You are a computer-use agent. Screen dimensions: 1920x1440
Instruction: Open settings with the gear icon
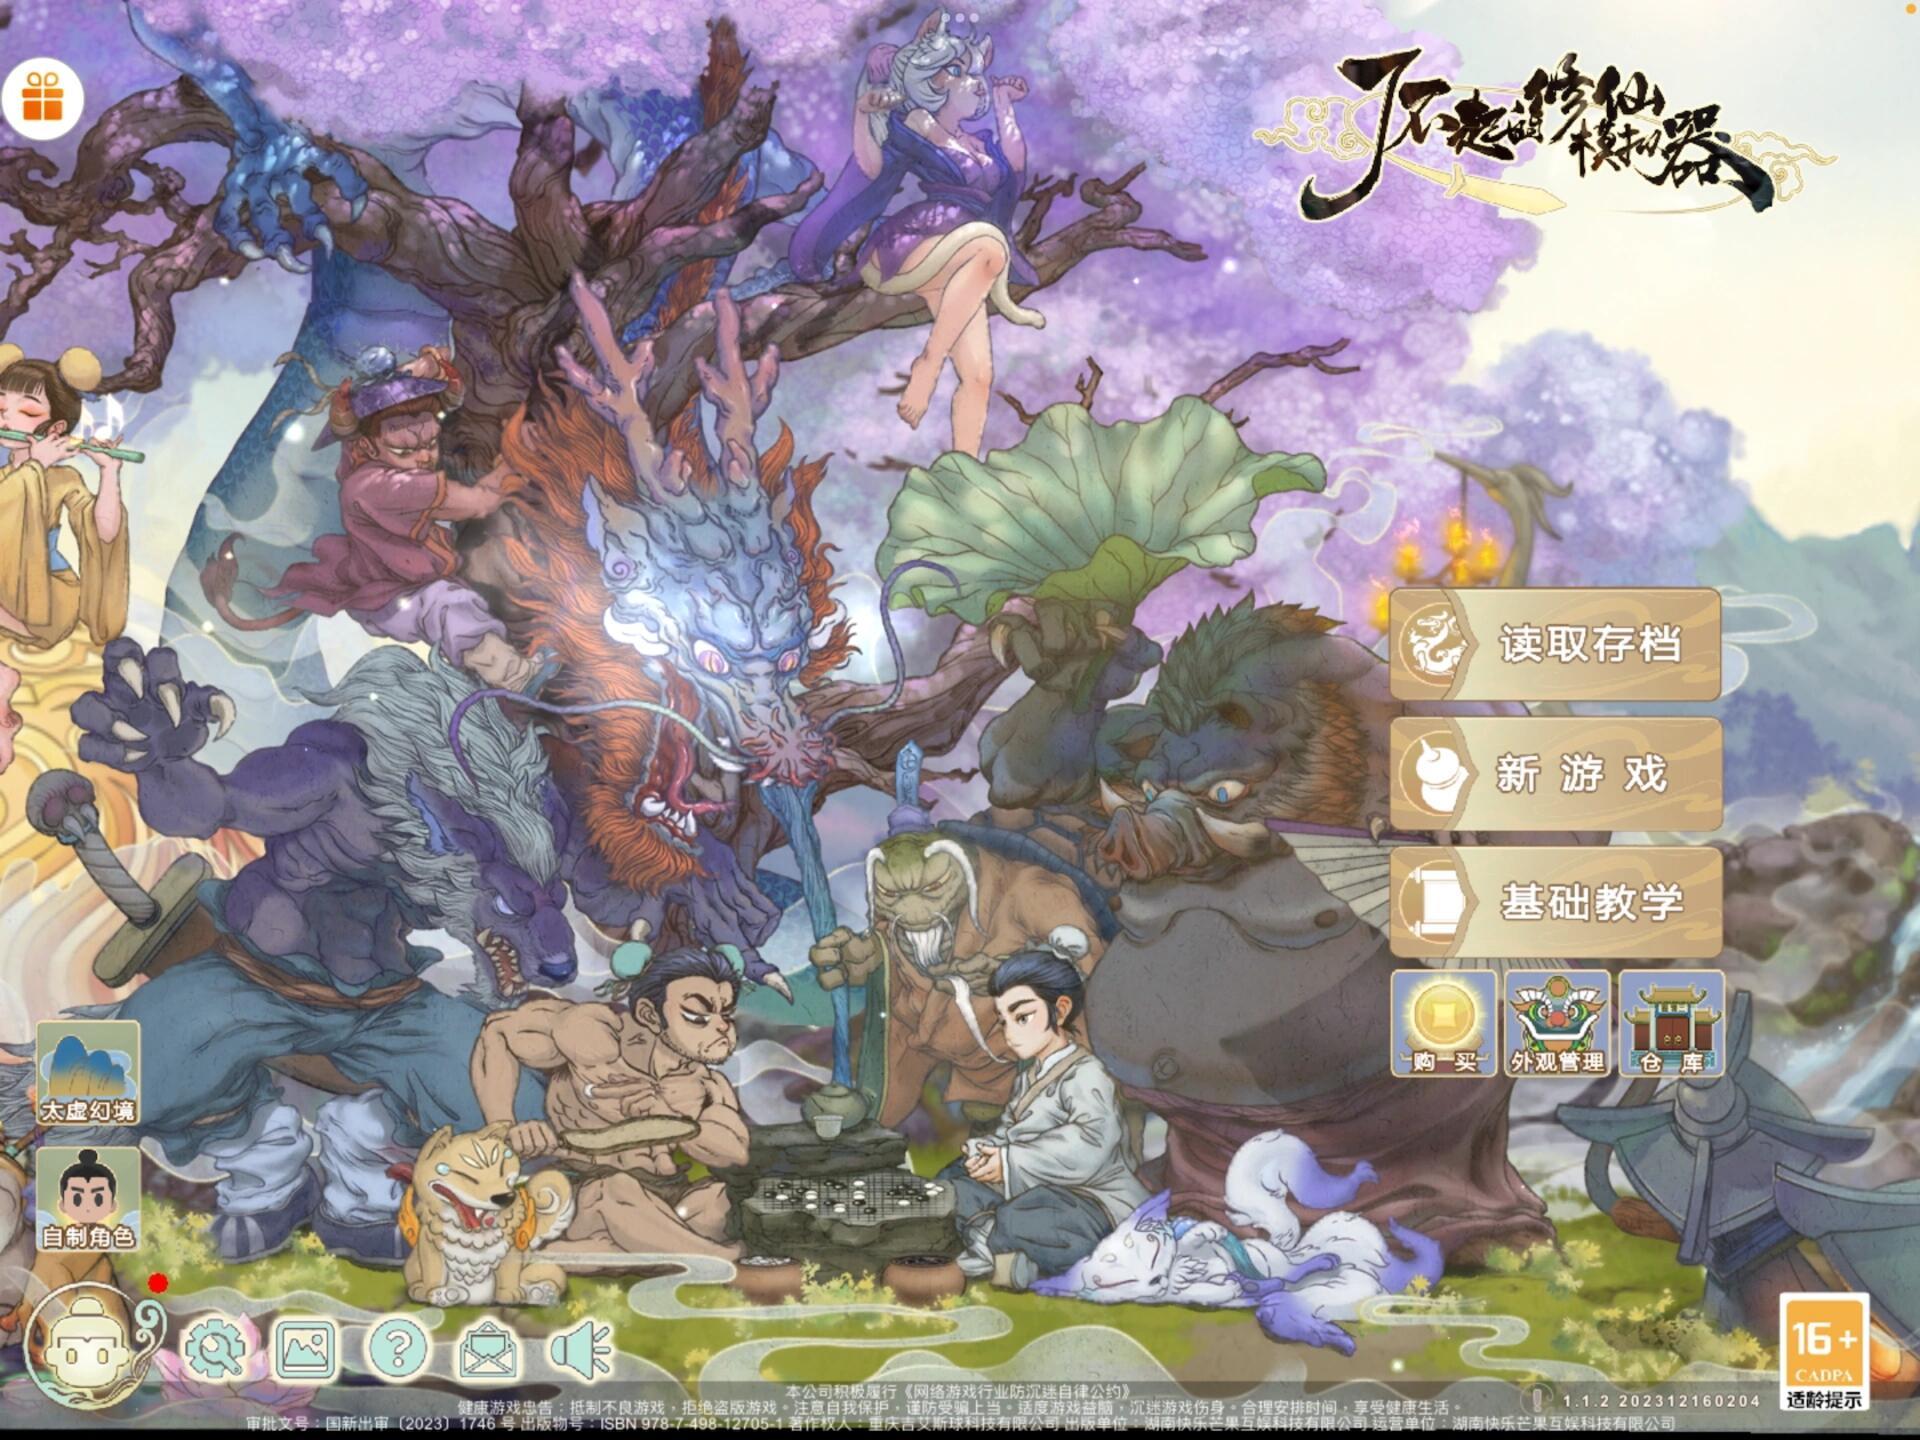click(x=215, y=1349)
